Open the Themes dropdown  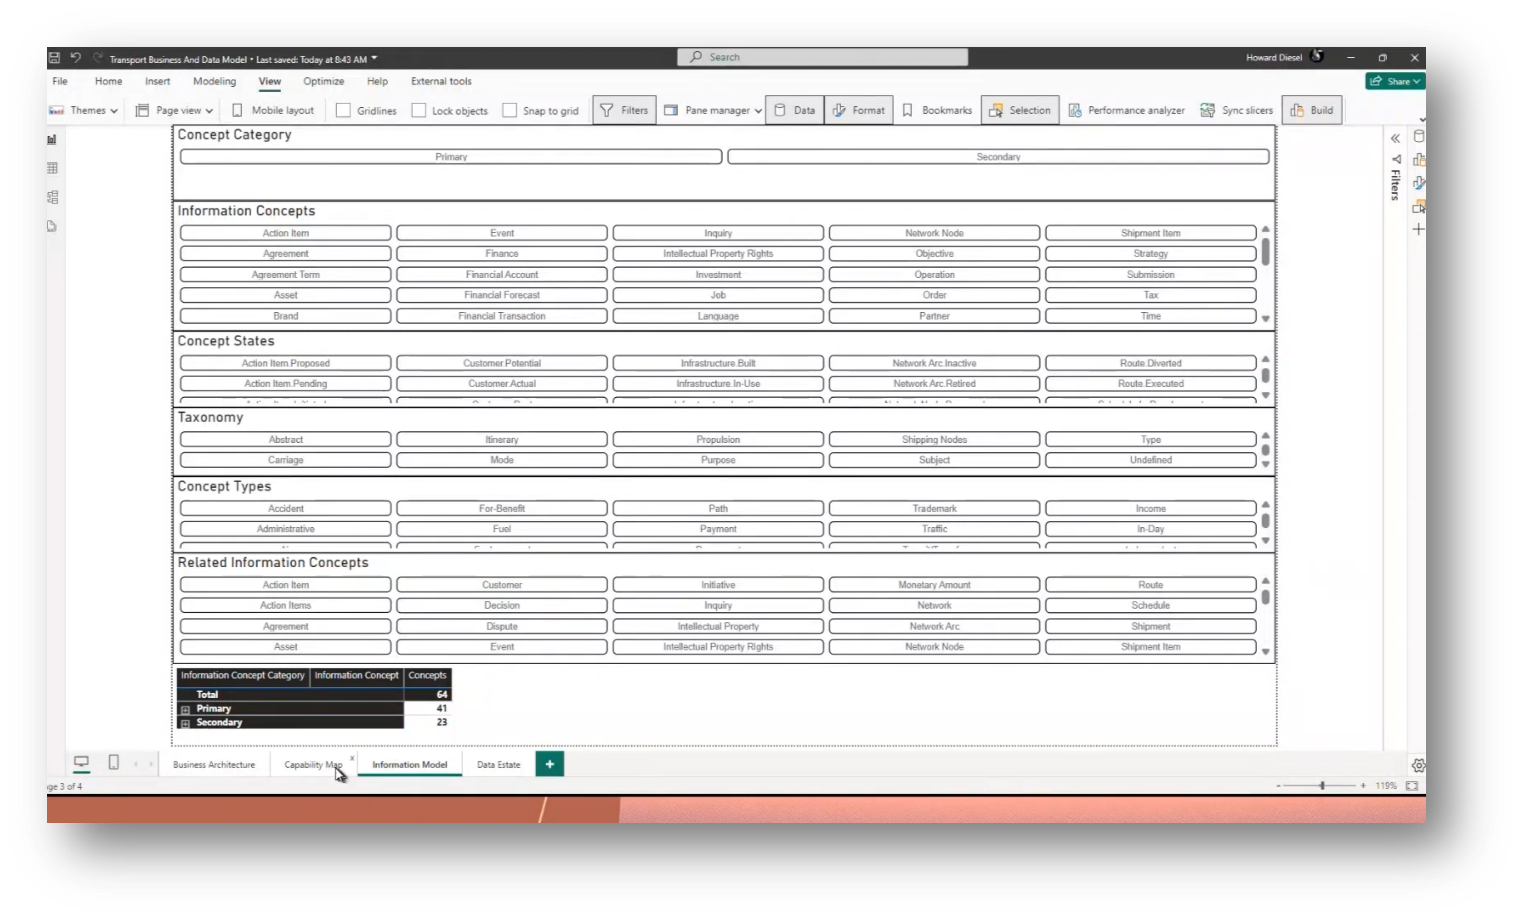pyautogui.click(x=84, y=111)
